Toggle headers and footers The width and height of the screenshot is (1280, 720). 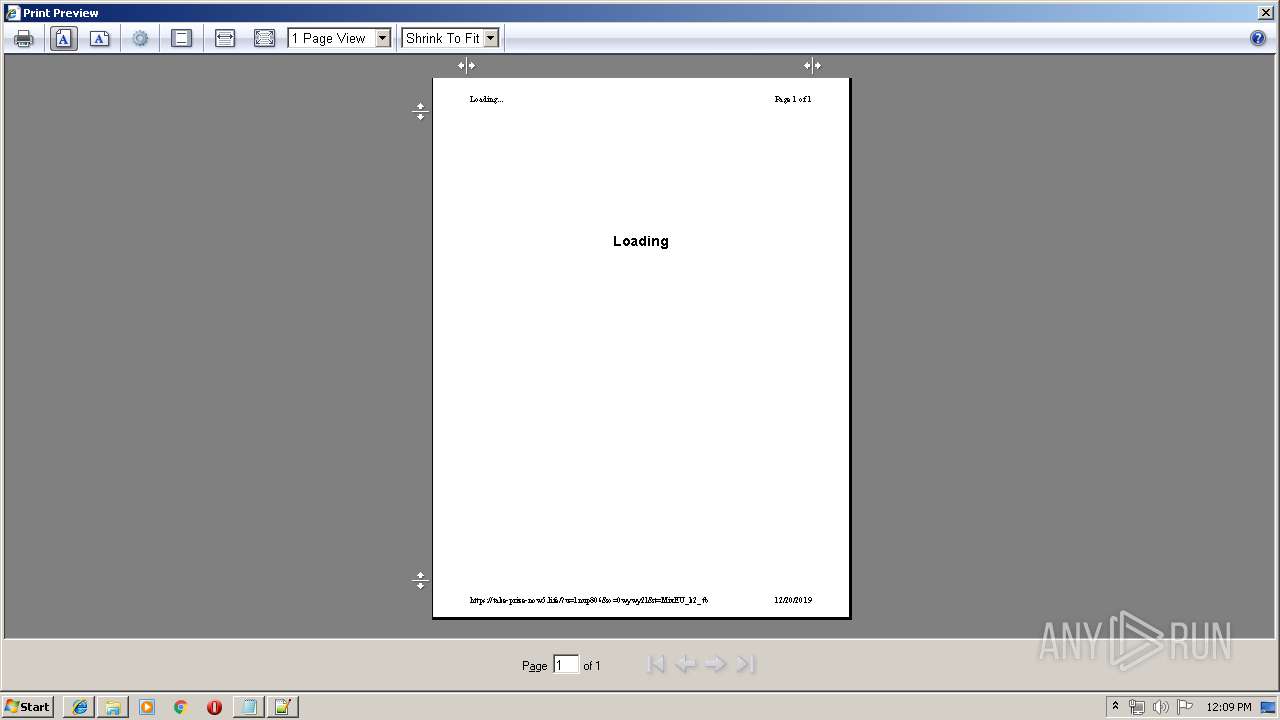(181, 38)
